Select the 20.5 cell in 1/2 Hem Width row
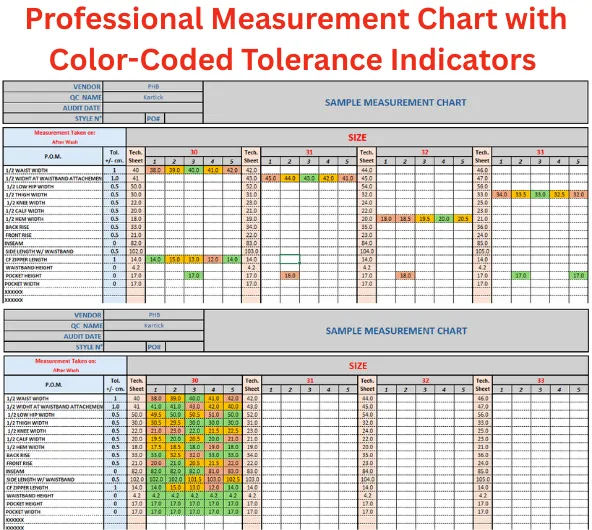Image resolution: width=592 pixels, height=530 pixels. point(462,219)
